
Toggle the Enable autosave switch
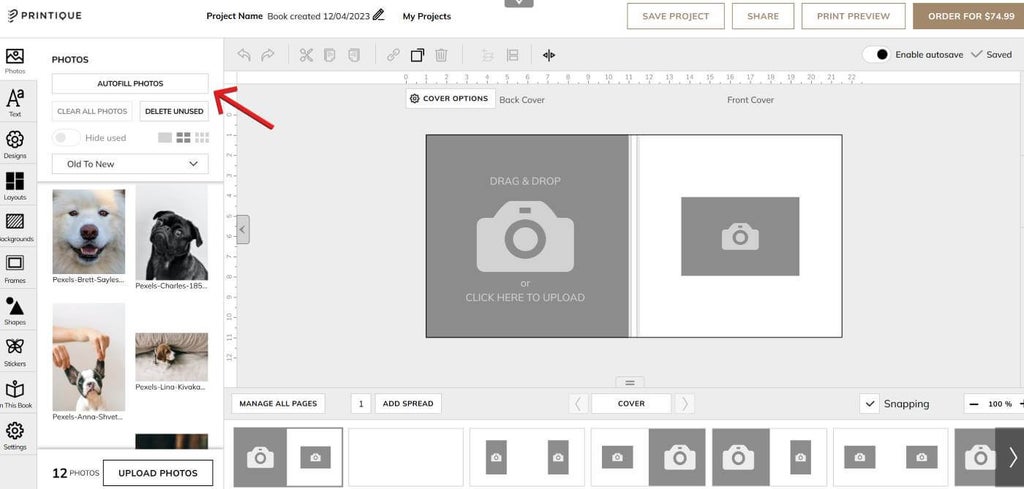click(876, 55)
